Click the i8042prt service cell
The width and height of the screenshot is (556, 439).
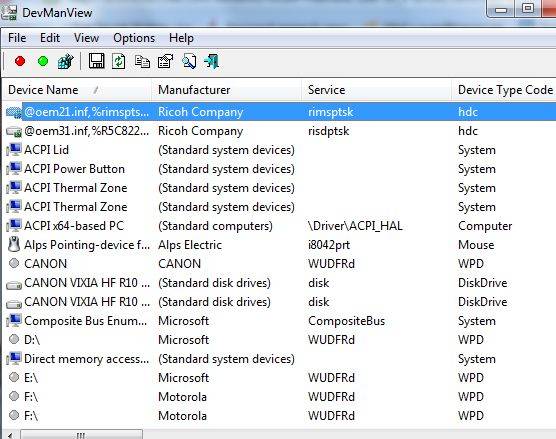coord(329,245)
